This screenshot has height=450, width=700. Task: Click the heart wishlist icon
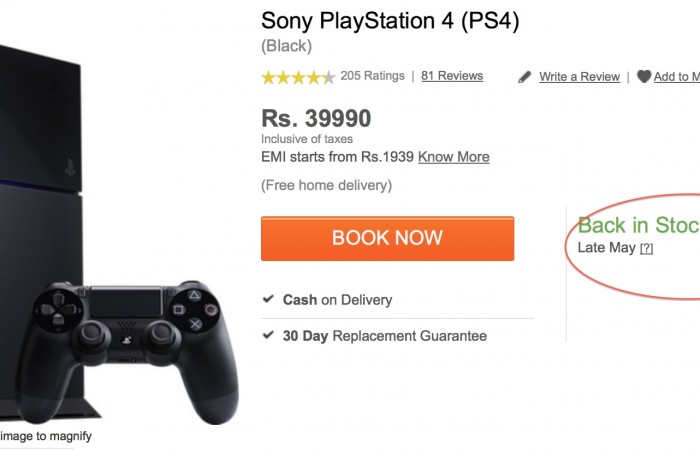pyautogui.click(x=644, y=77)
